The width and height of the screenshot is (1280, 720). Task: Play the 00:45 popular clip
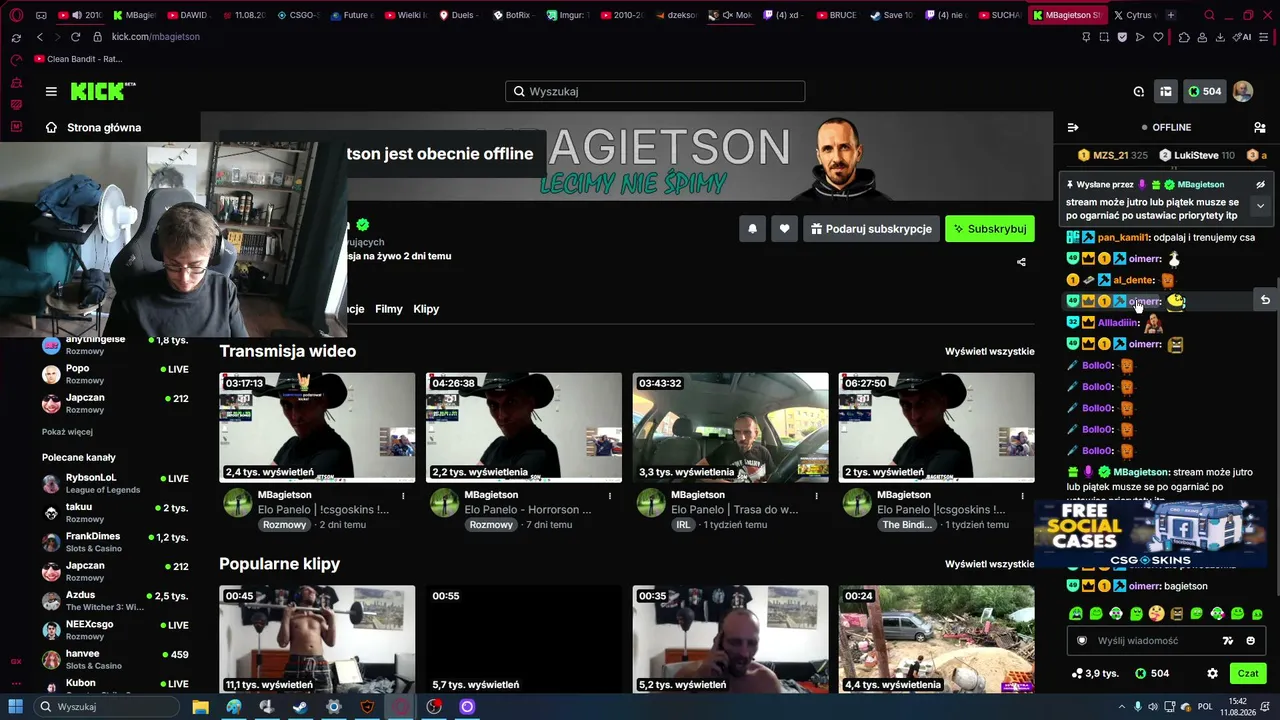tap(317, 639)
